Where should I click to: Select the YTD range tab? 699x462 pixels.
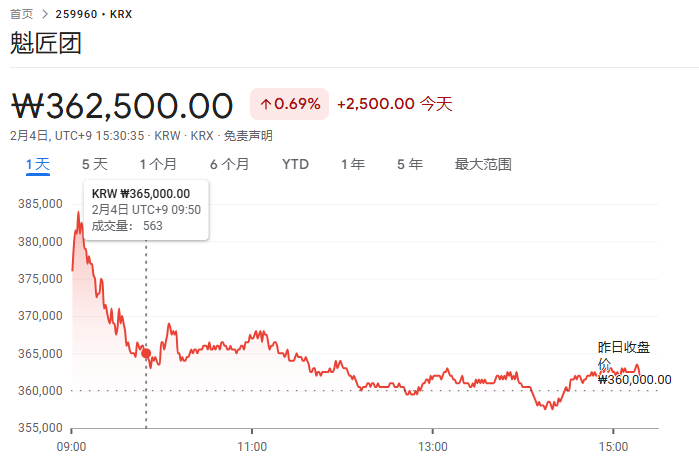(x=295, y=164)
